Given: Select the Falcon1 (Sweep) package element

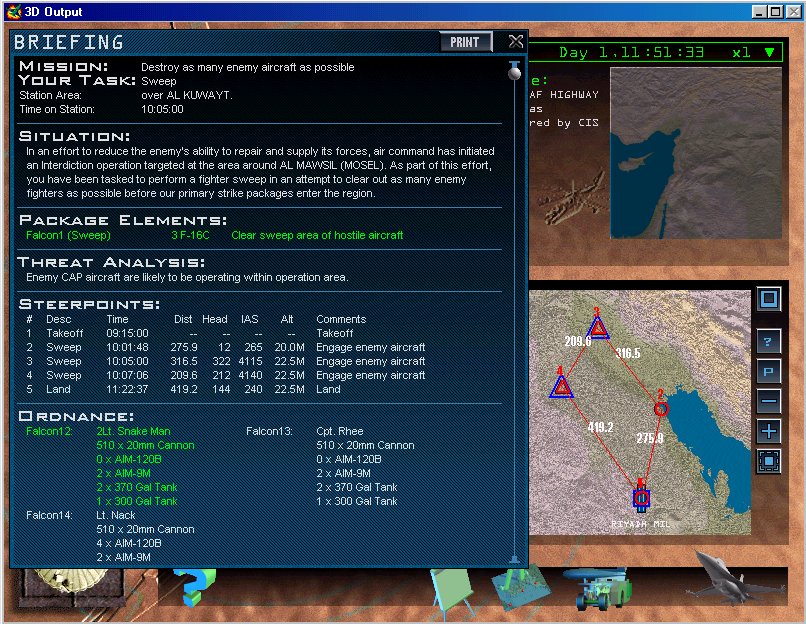Looking at the screenshot, I should [x=68, y=235].
